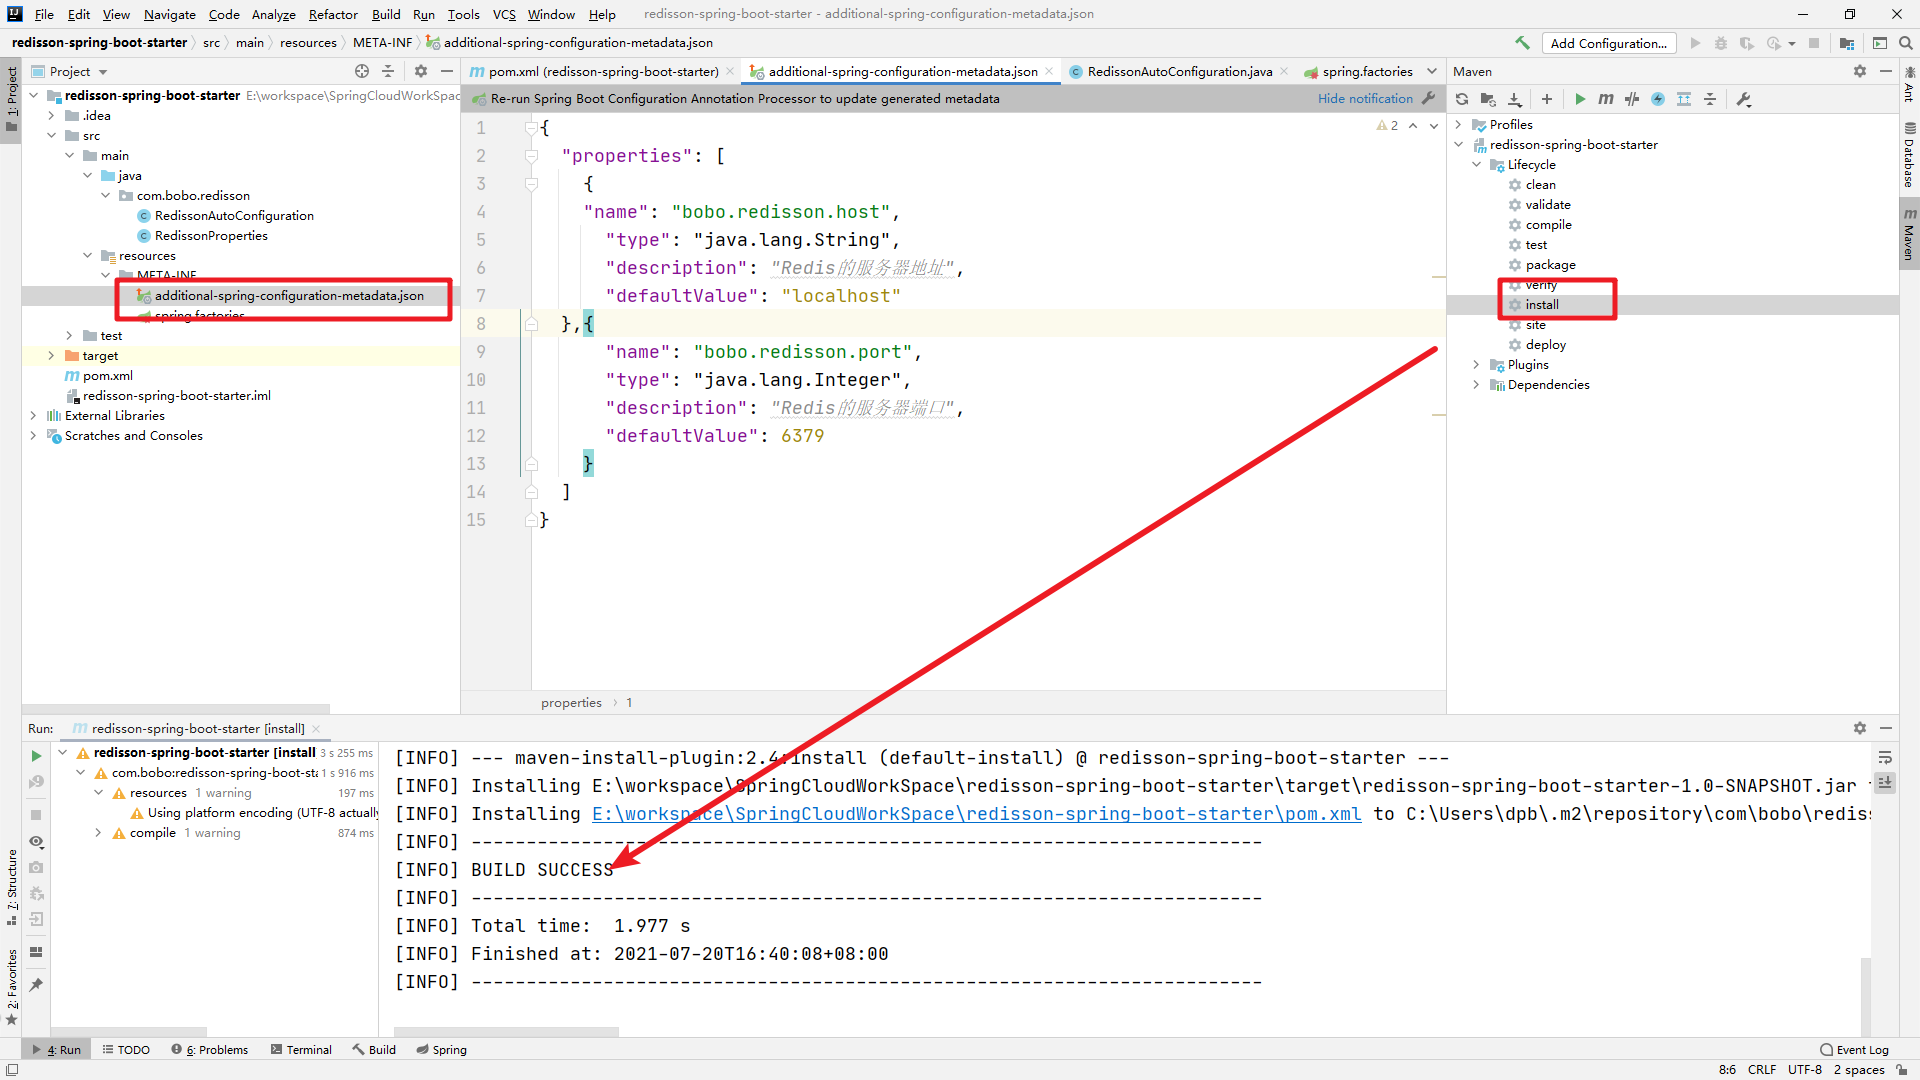
Task: Reload all Maven projects
Action: point(1462,99)
